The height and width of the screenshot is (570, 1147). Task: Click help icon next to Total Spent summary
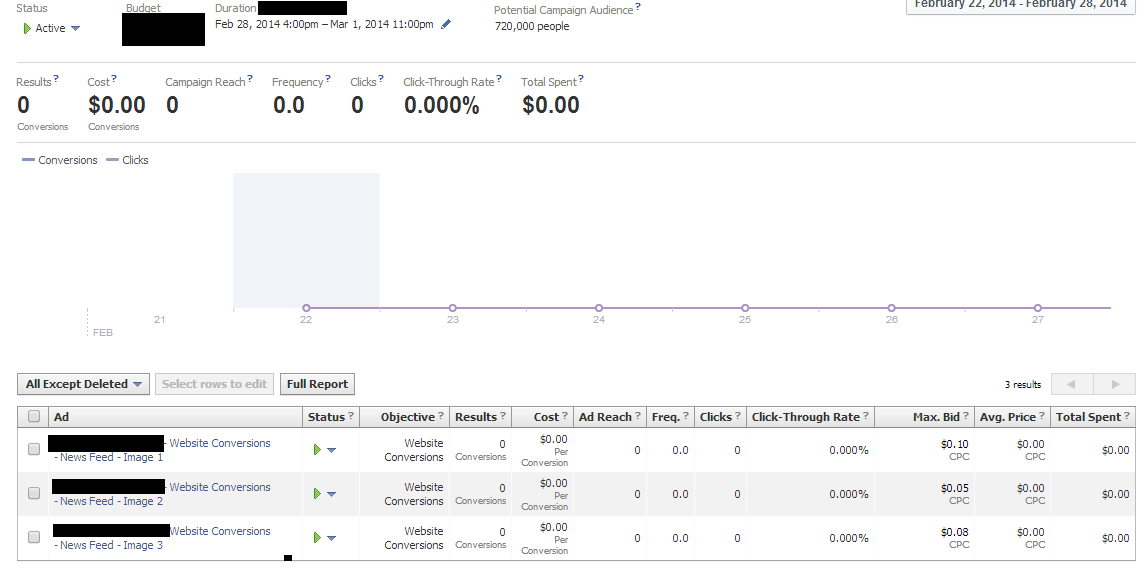tap(581, 78)
